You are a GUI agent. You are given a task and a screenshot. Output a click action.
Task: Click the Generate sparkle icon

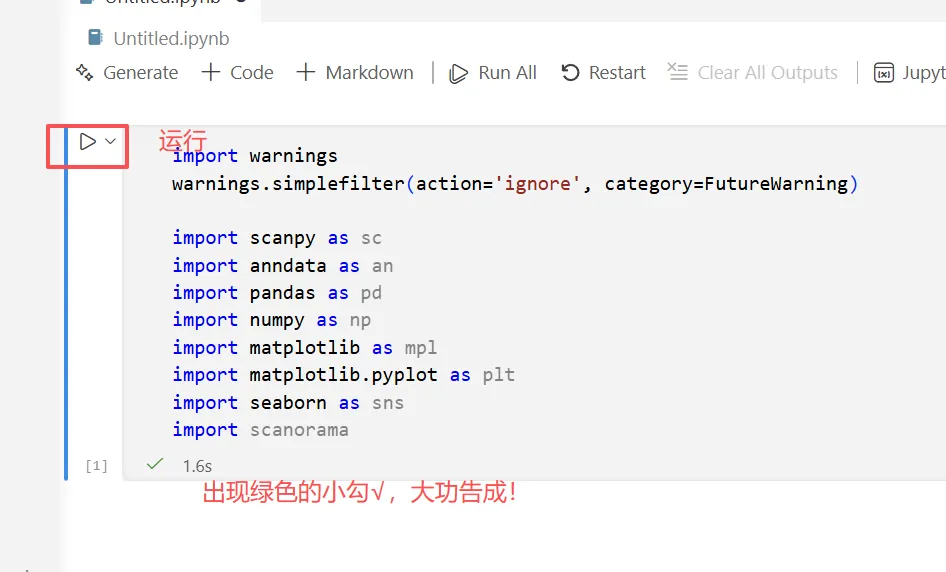[x=84, y=72]
